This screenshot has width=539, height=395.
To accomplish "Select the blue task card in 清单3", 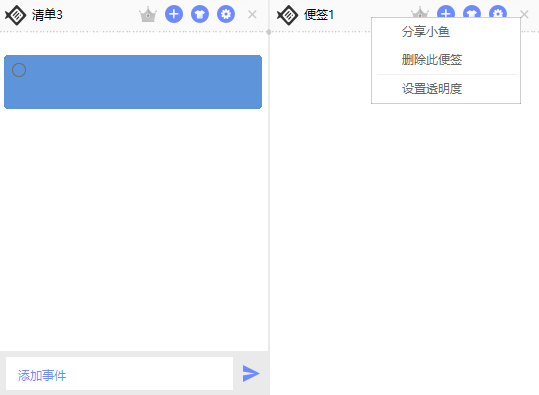I will (x=133, y=82).
